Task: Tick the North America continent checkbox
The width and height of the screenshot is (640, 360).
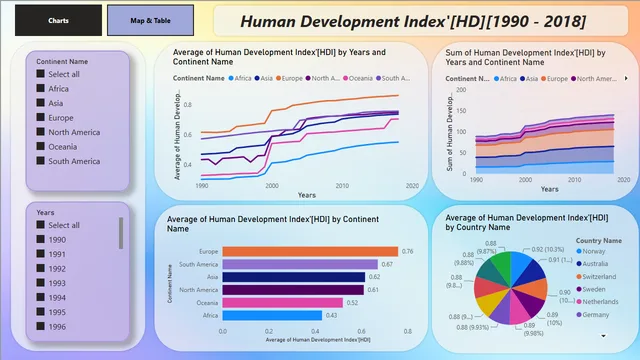Action: (x=40, y=131)
